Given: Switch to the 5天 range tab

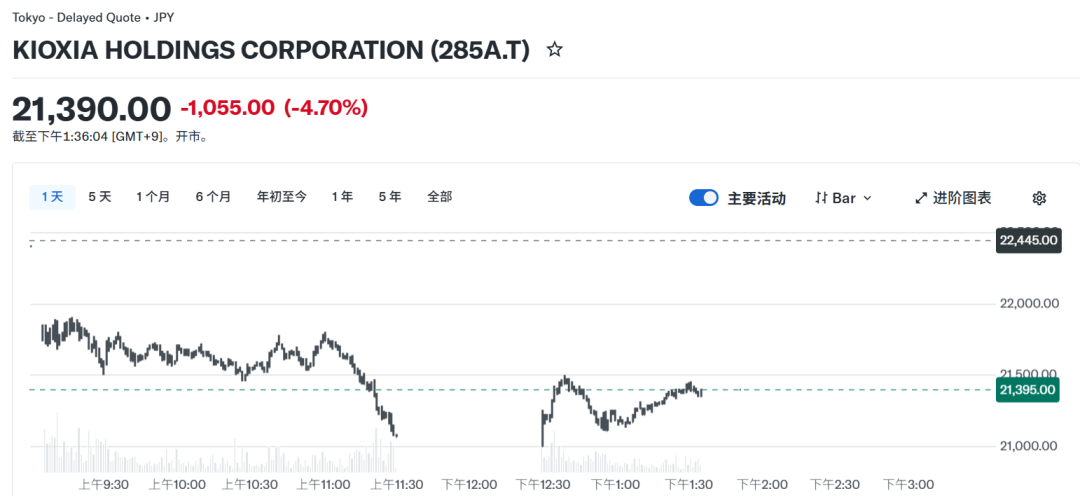Looking at the screenshot, I should 100,197.
